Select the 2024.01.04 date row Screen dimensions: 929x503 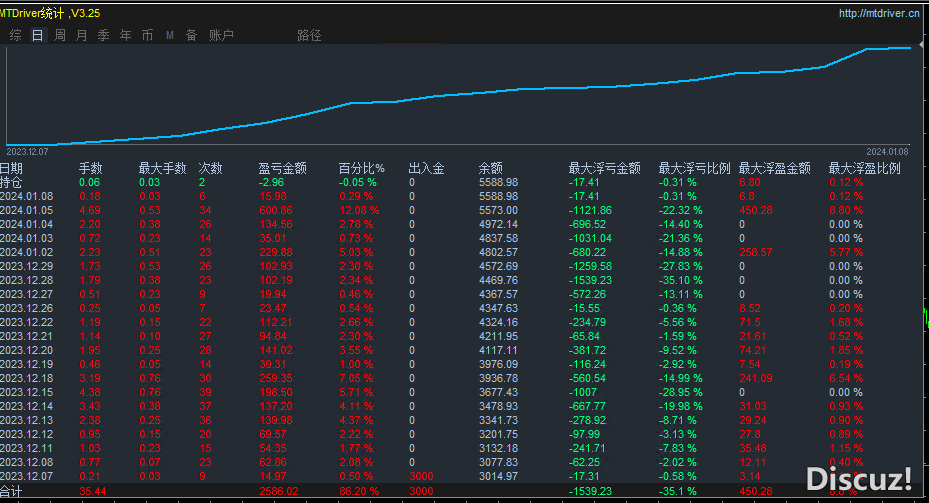point(27,225)
